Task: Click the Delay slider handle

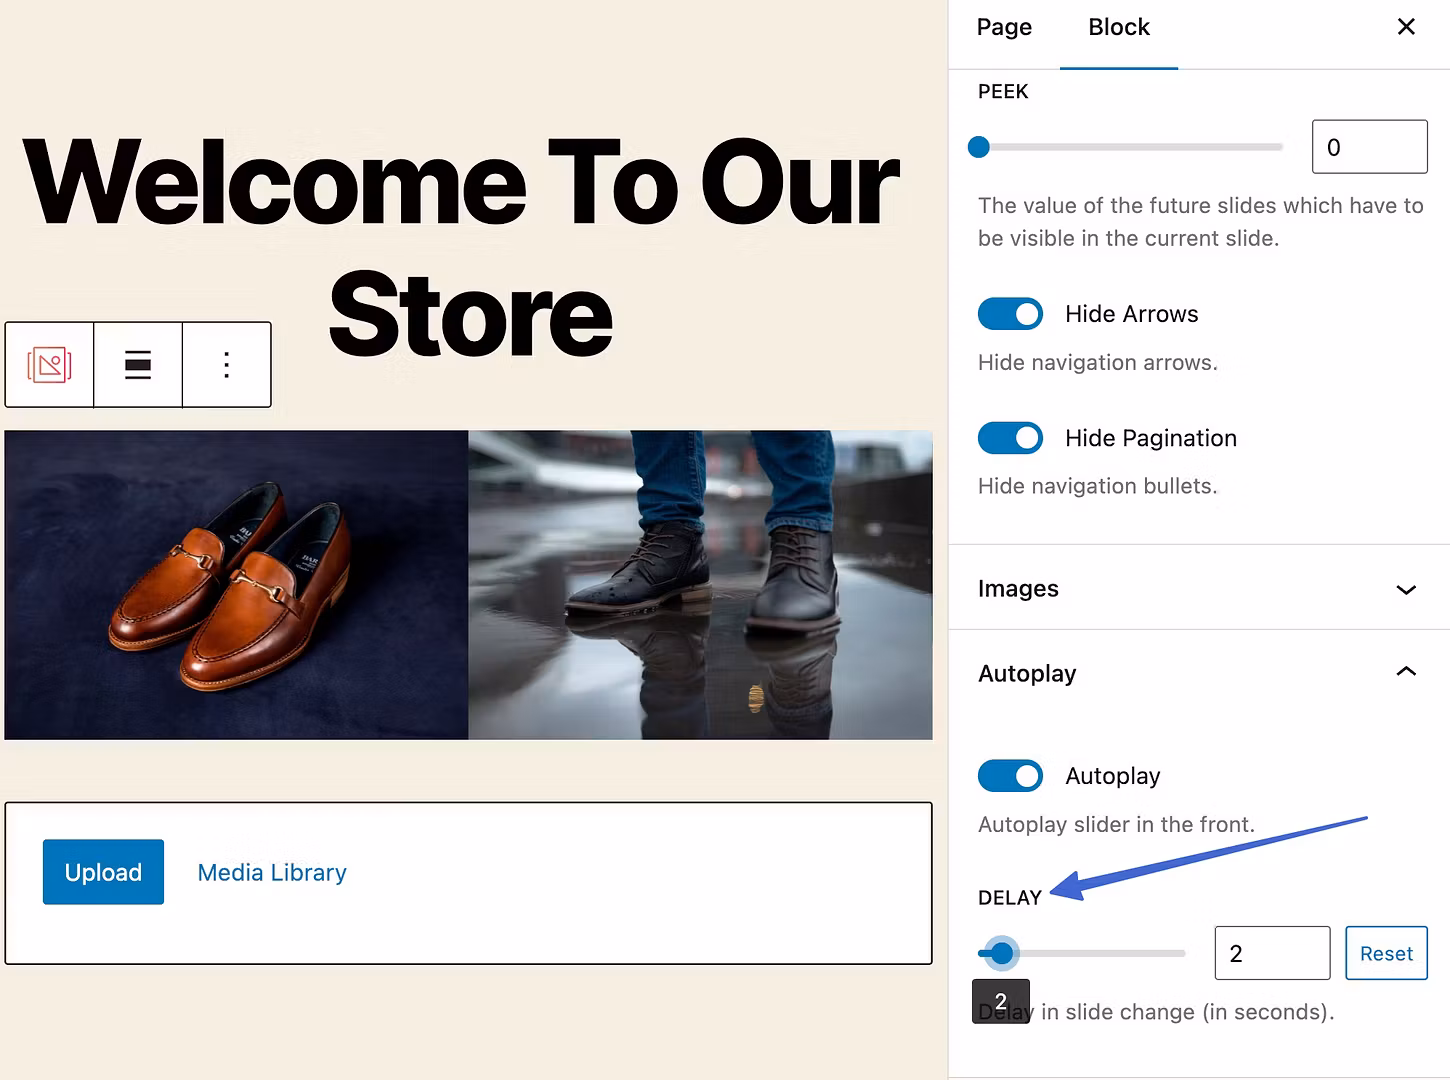Action: pyautogui.click(x=1001, y=954)
